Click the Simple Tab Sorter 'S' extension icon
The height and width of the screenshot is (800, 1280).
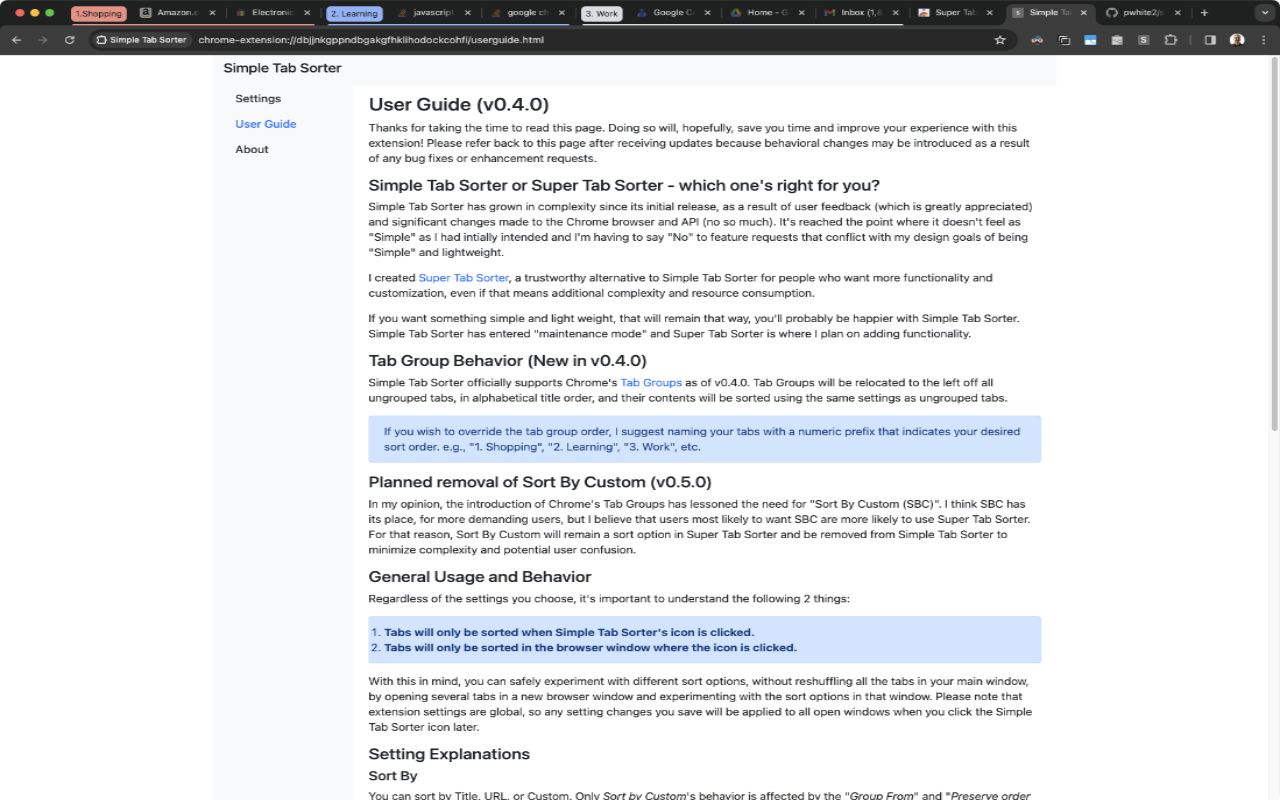tap(1143, 40)
